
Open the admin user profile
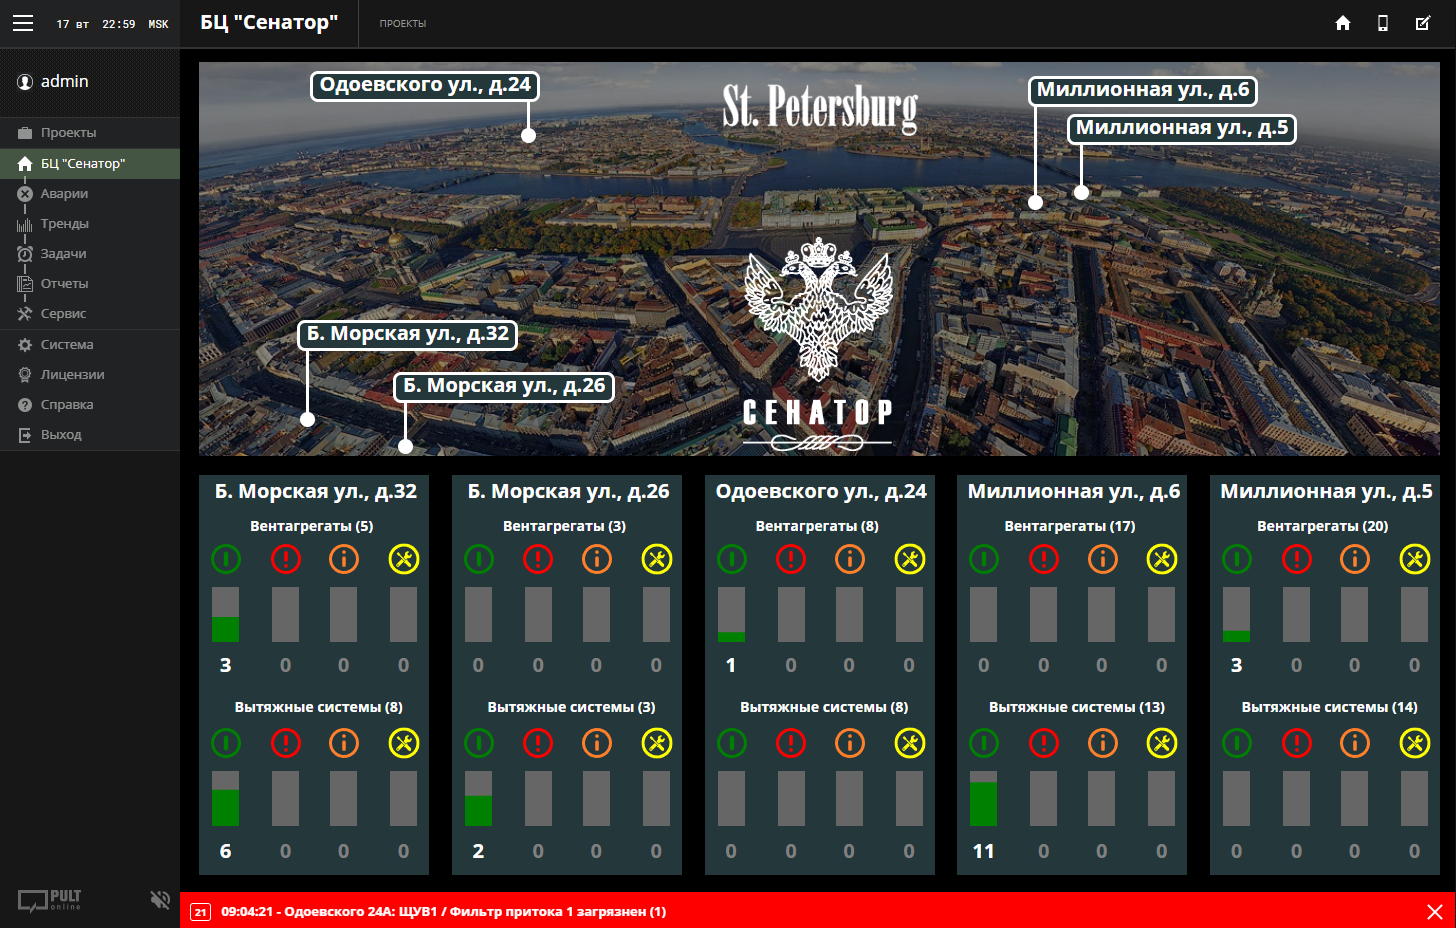click(64, 82)
